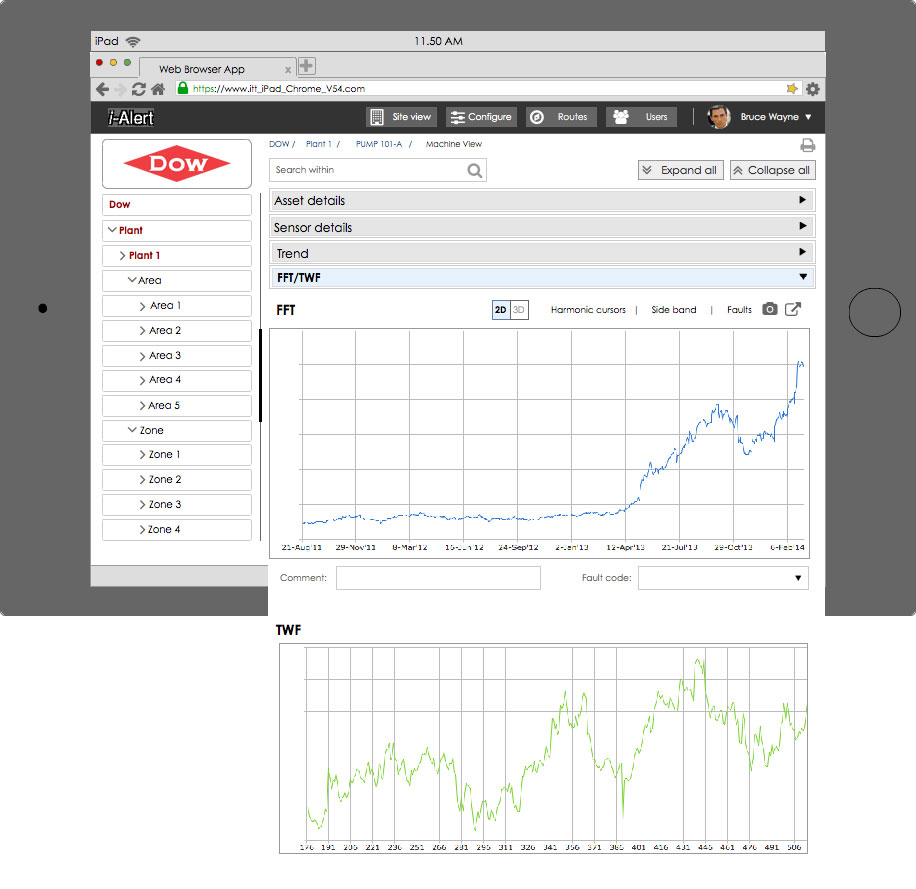Image resolution: width=916 pixels, height=889 pixels.
Task: Switch FFT chart to 2D view
Action: pos(501,310)
